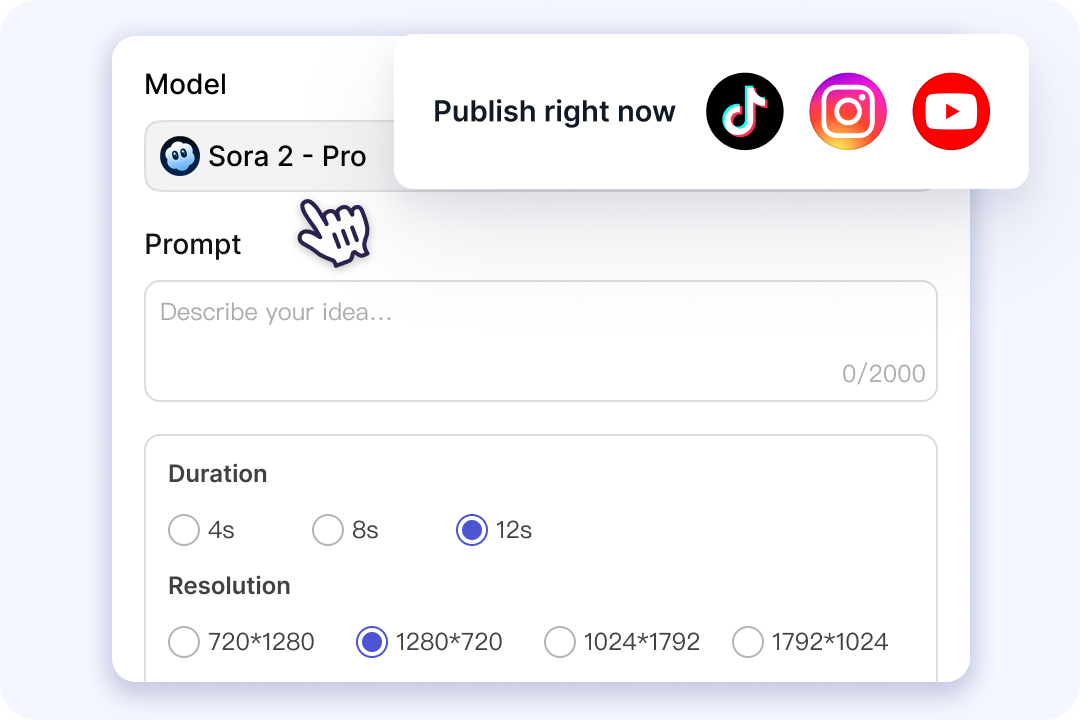Screen dimensions: 1080x720
Task: Choose 1280*720 resolution
Action: (372, 642)
